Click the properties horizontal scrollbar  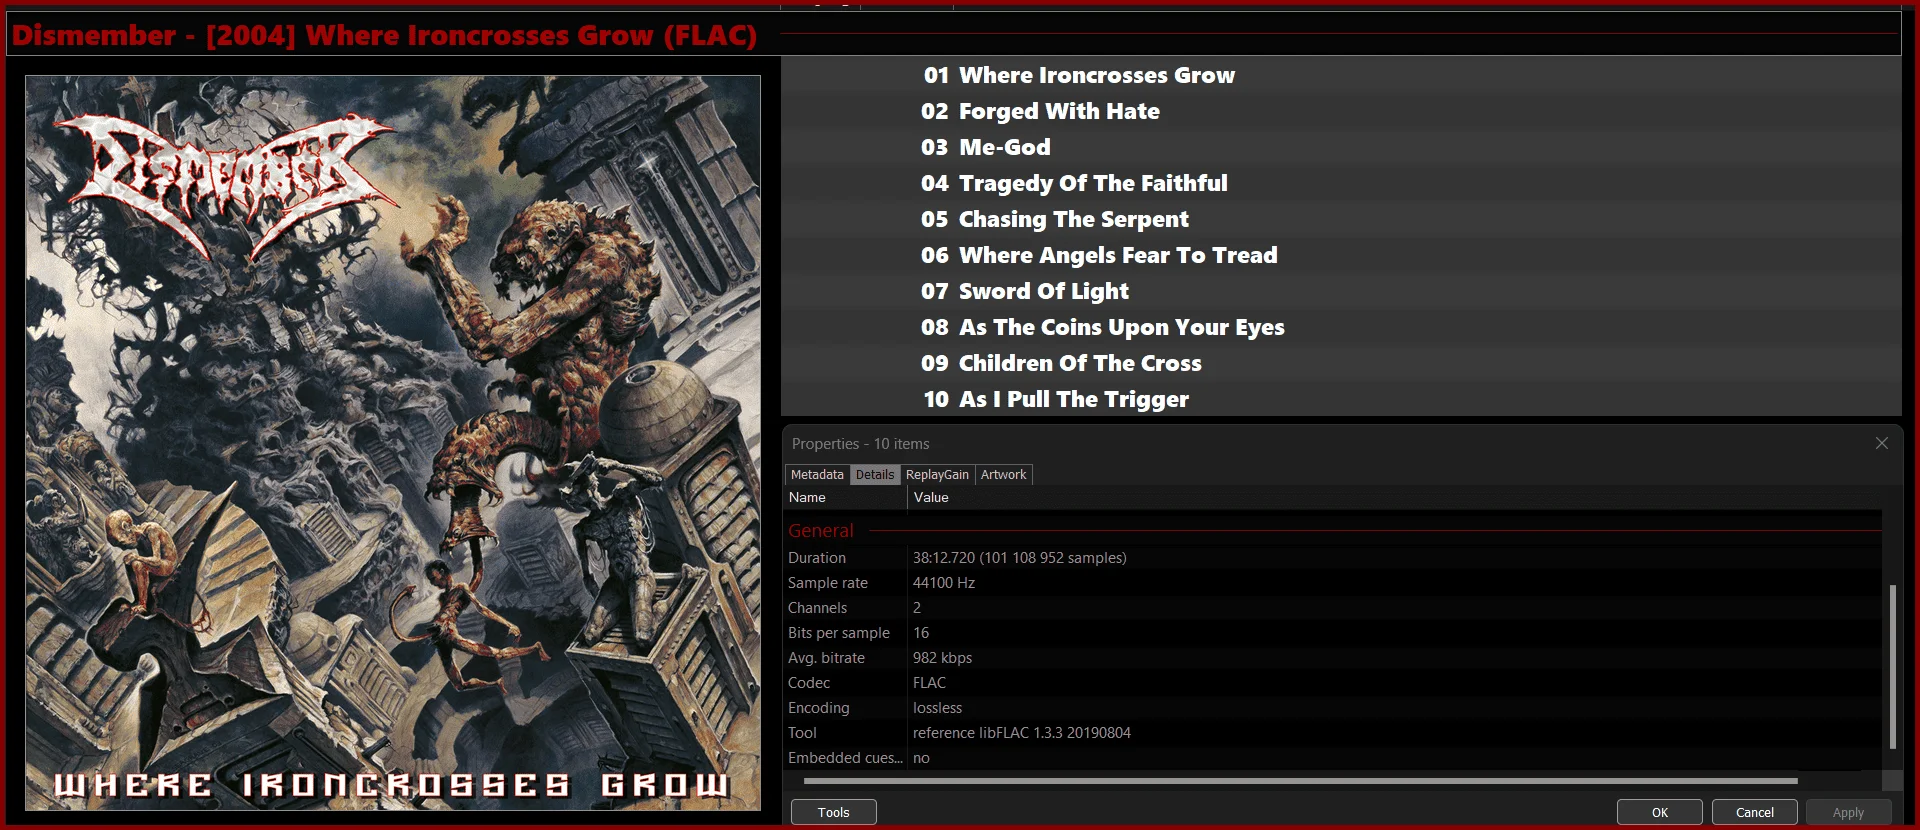coord(1300,780)
